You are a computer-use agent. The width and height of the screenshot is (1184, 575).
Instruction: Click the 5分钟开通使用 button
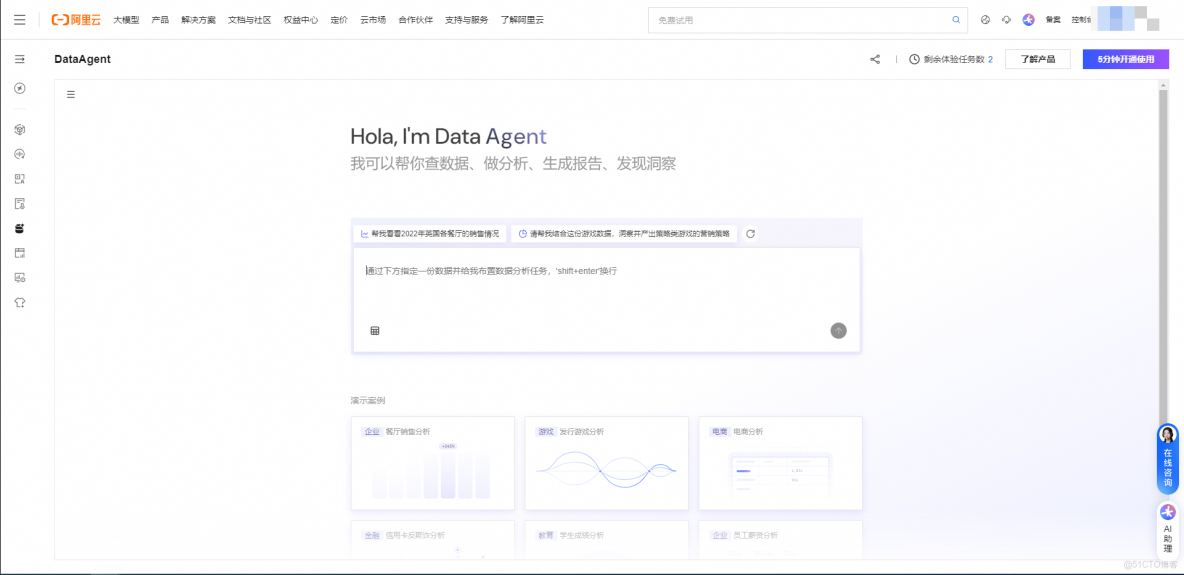click(x=1126, y=59)
